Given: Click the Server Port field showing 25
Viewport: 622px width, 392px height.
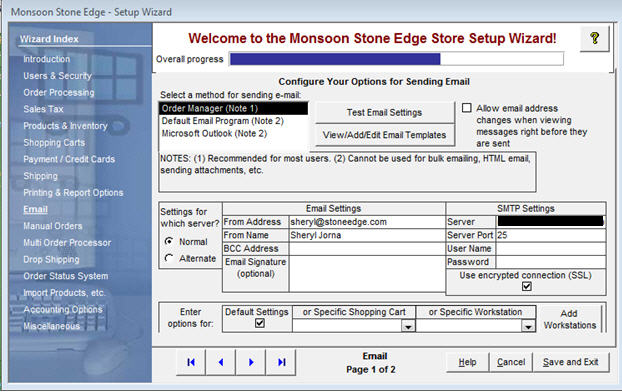Looking at the screenshot, I should point(551,235).
